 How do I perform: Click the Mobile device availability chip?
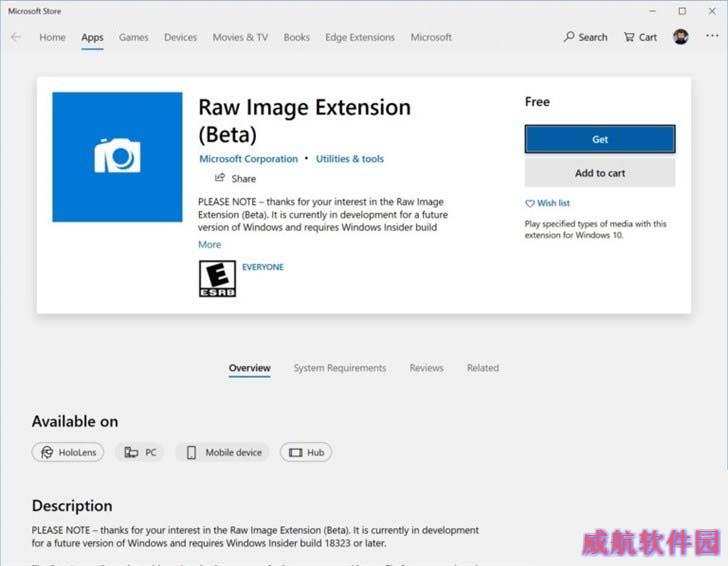coord(223,452)
